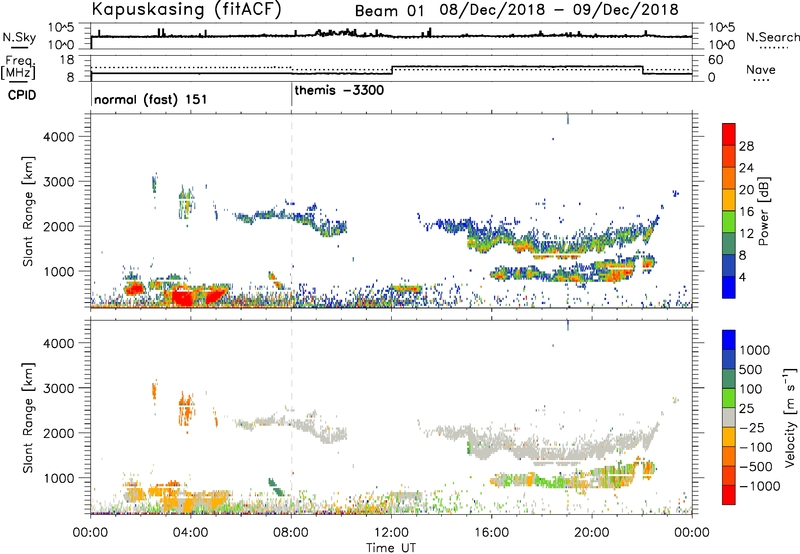The width and height of the screenshot is (800, 554).
Task: Click the date range '08/Dec/2018 - 09/Dec/2018'
Action: click(x=560, y=10)
